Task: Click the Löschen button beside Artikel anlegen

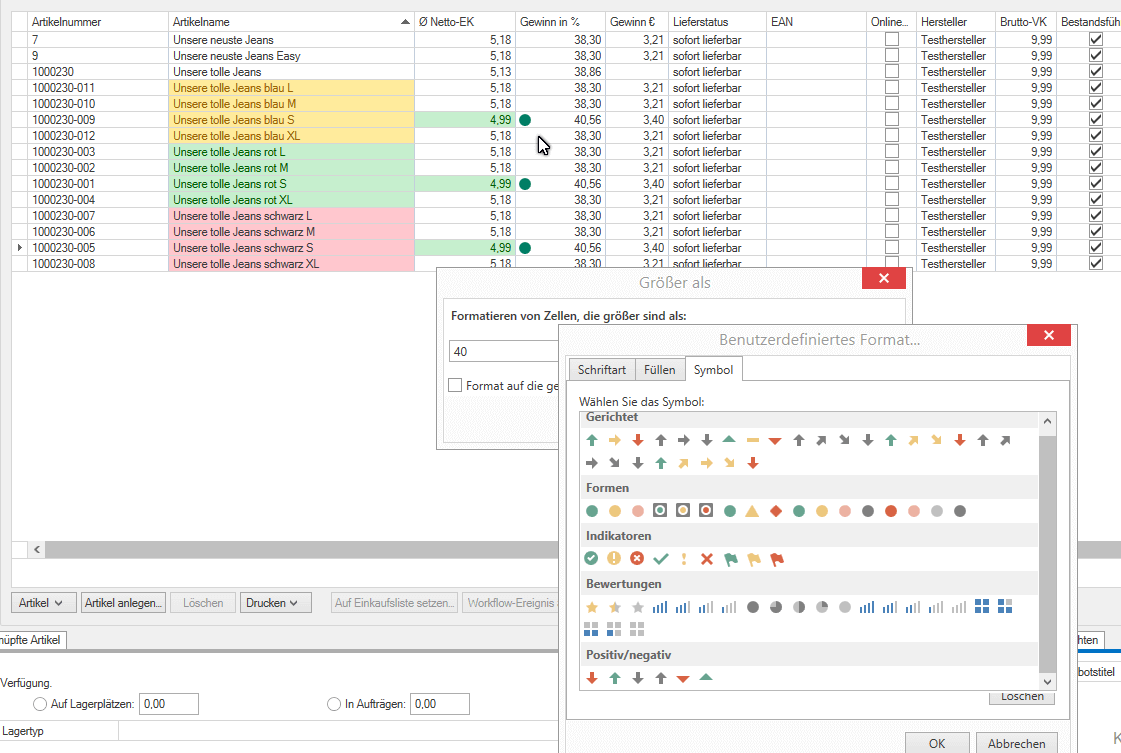Action: pos(203,603)
